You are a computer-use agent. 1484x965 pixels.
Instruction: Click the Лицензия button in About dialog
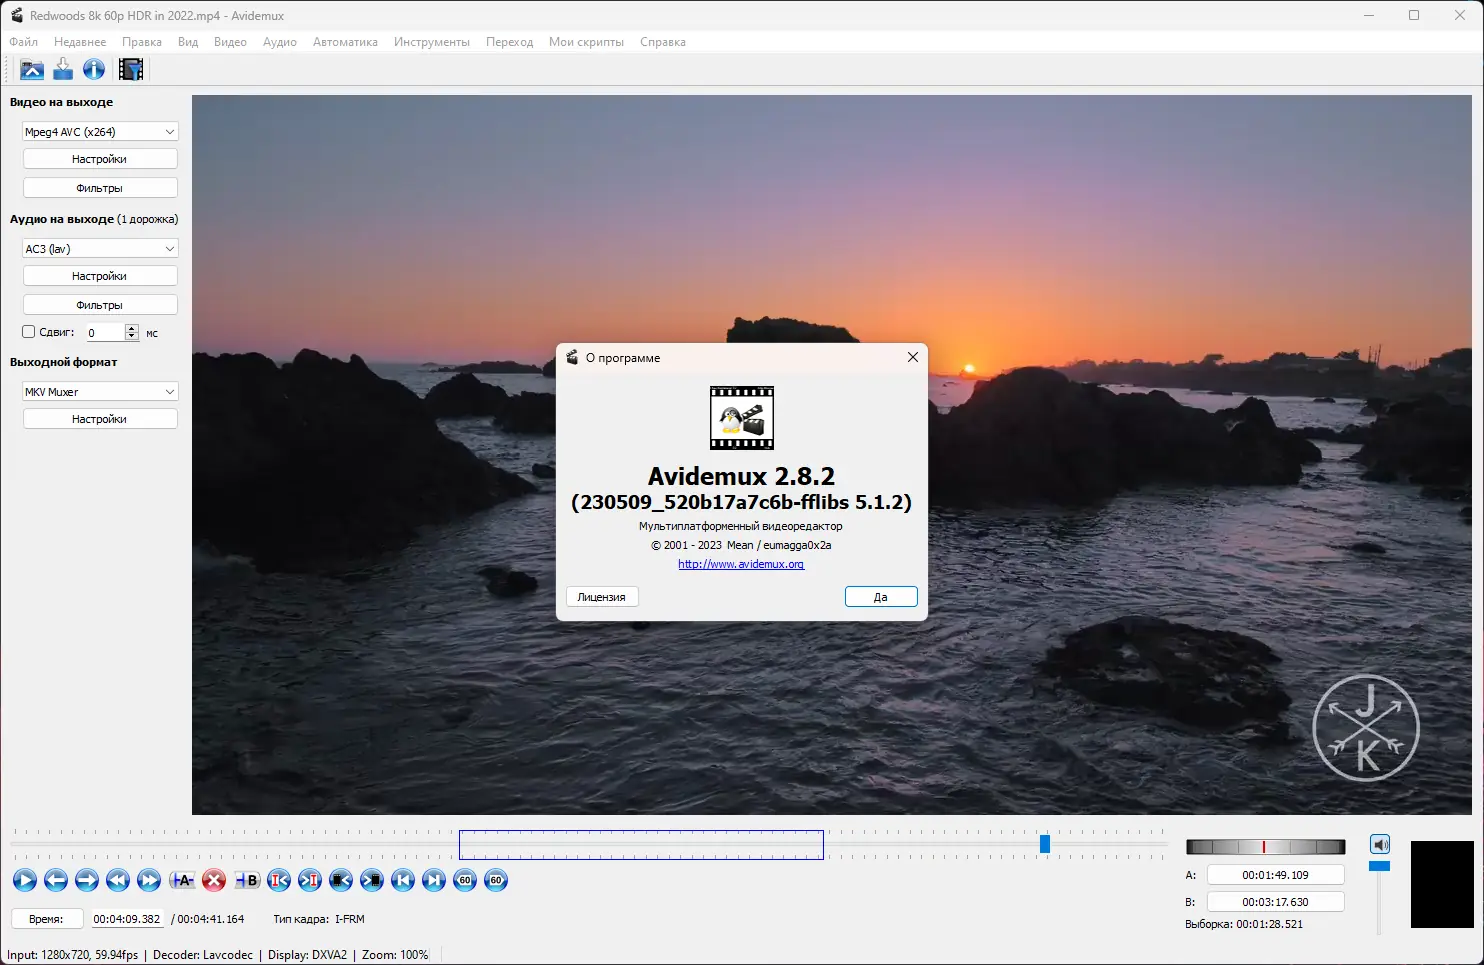point(601,596)
